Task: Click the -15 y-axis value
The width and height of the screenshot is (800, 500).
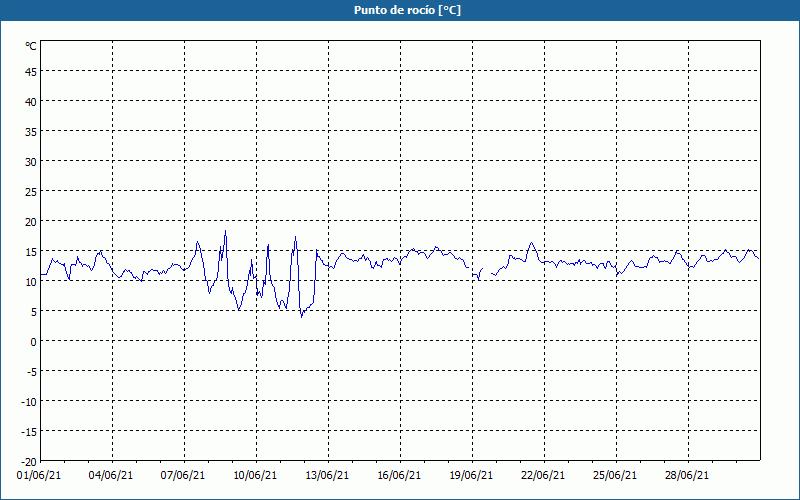Action: coord(29,432)
